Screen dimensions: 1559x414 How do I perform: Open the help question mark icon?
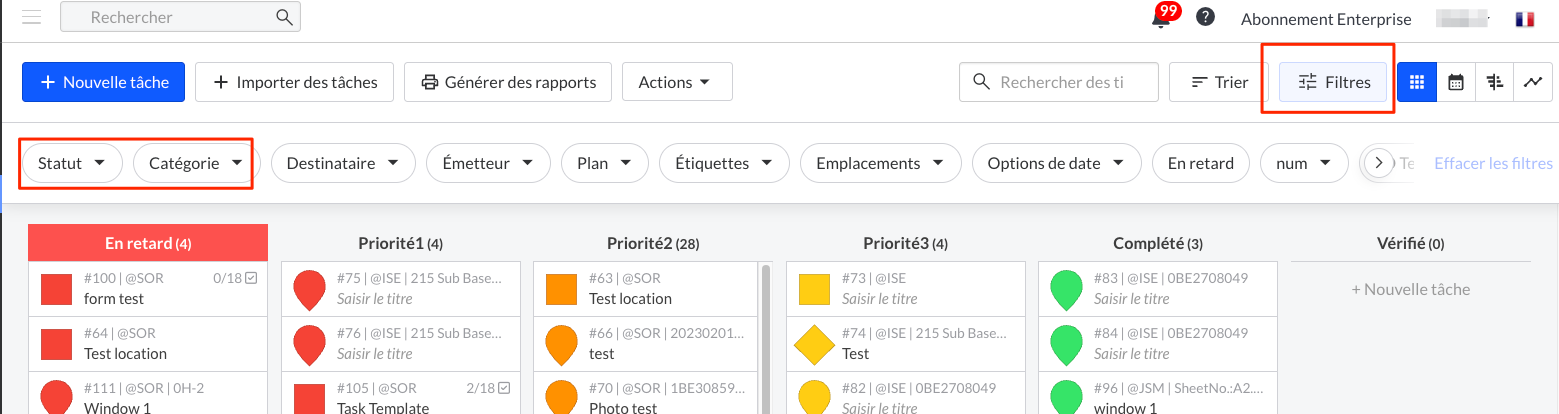1206,17
